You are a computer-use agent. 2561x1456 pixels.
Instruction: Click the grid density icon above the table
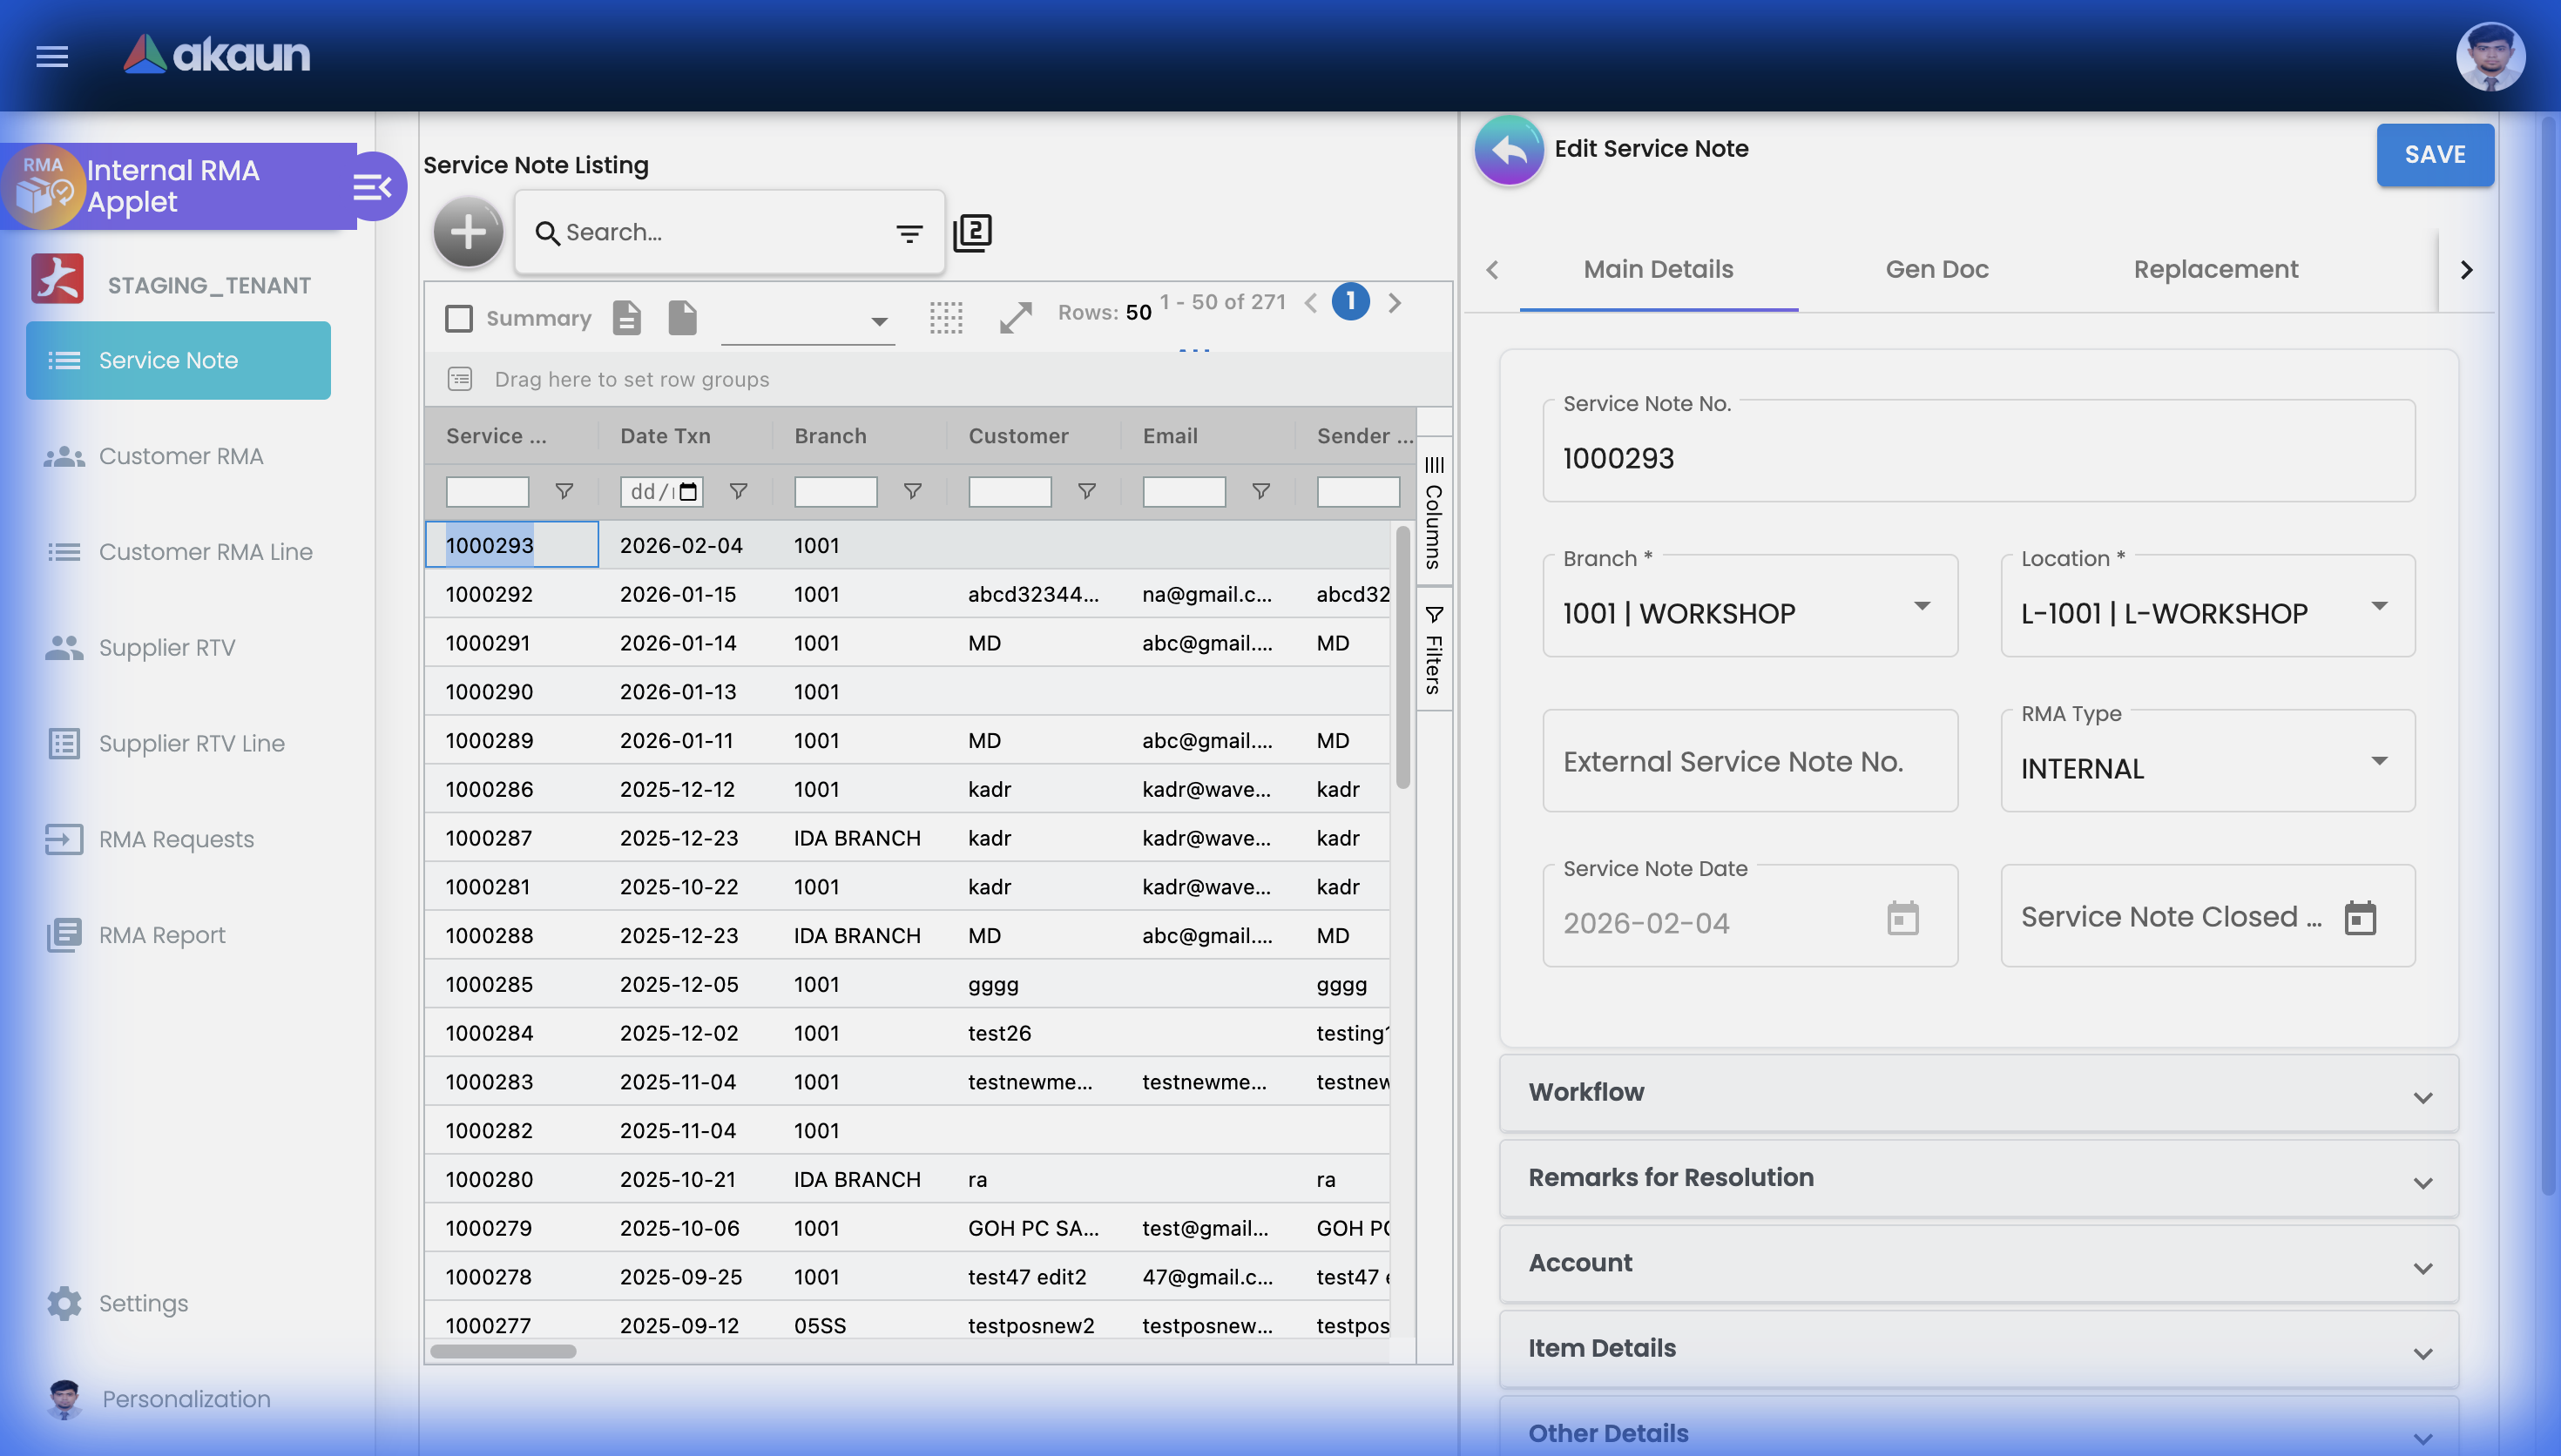click(x=946, y=317)
